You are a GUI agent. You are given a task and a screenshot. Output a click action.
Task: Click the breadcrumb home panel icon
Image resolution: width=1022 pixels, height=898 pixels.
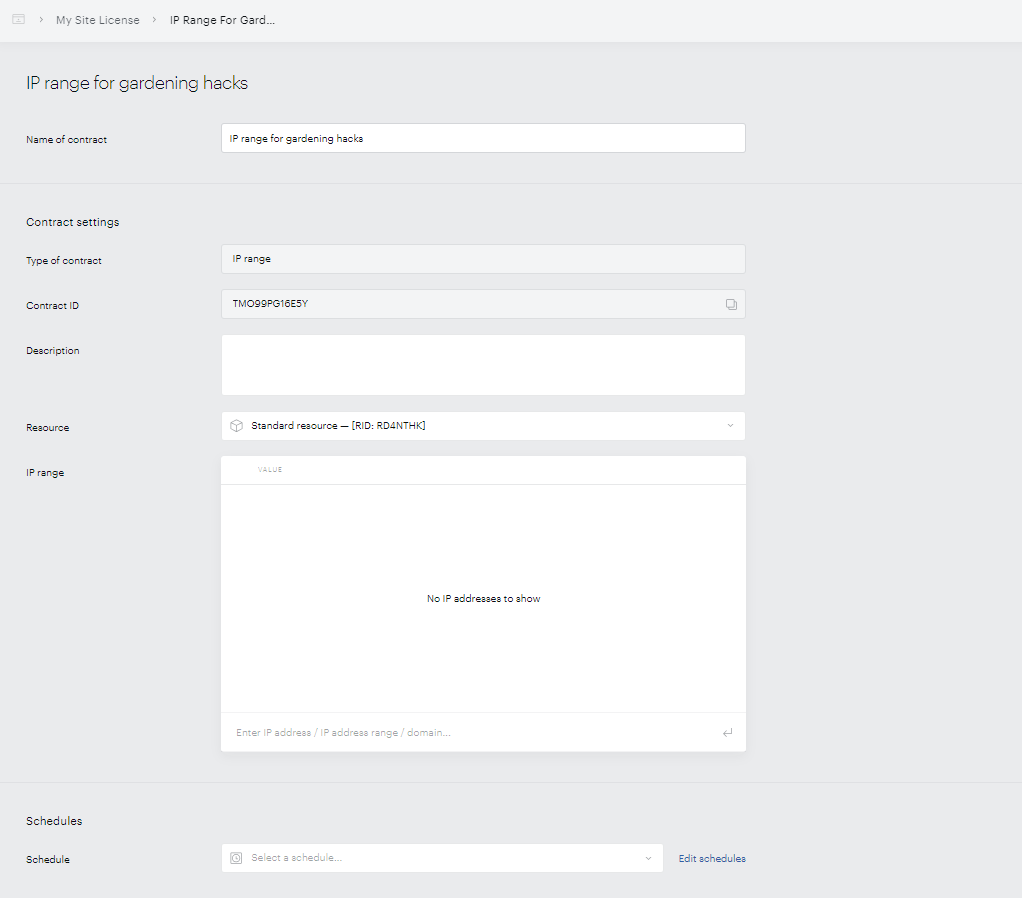19,20
